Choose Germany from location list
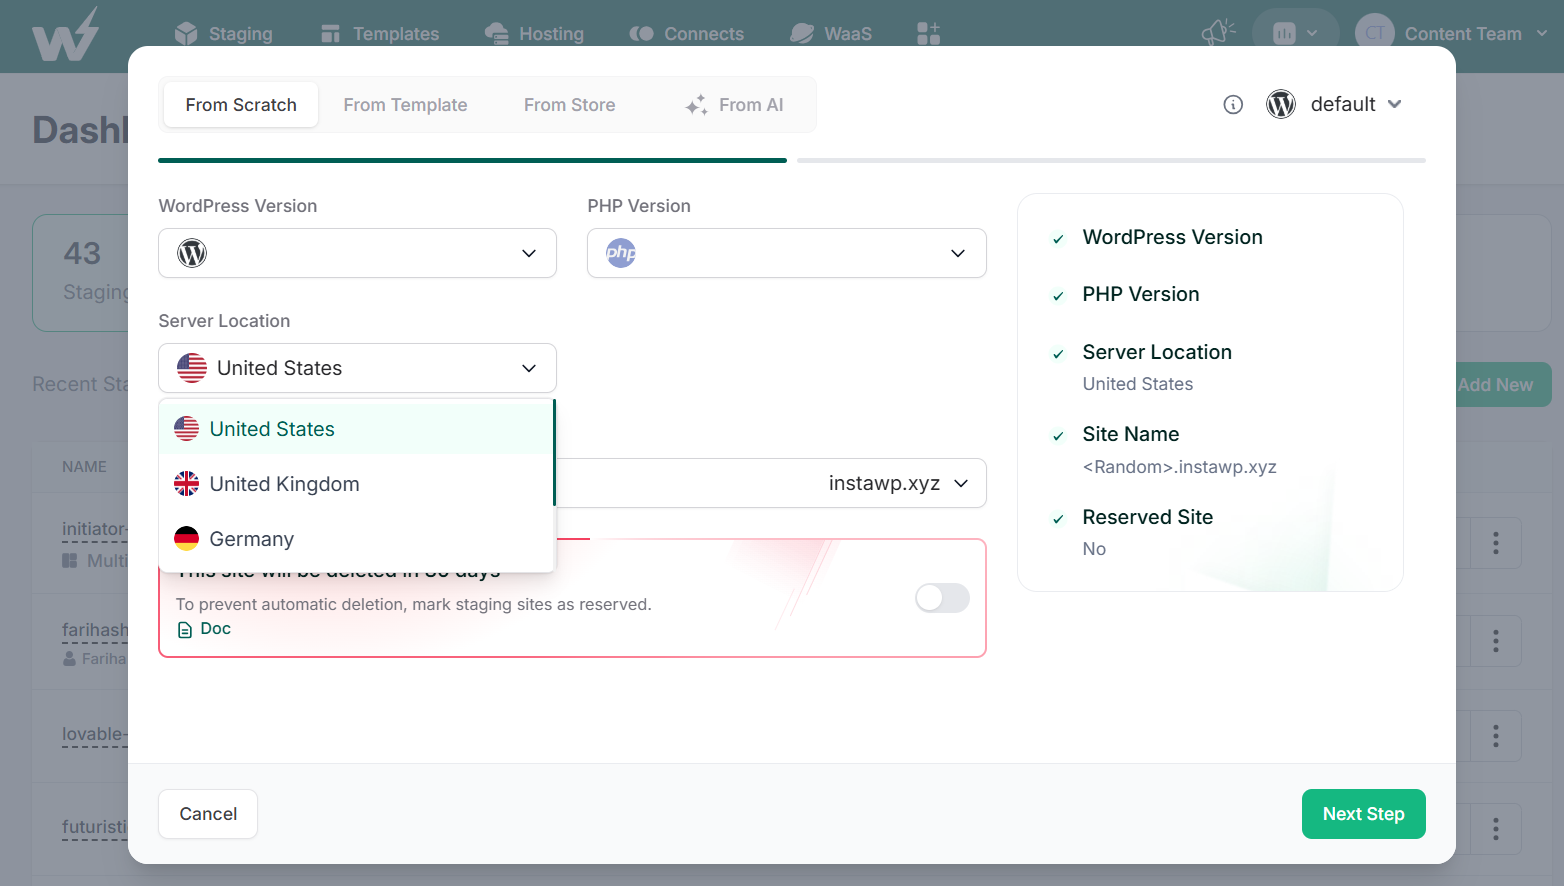The width and height of the screenshot is (1564, 886). 356,539
